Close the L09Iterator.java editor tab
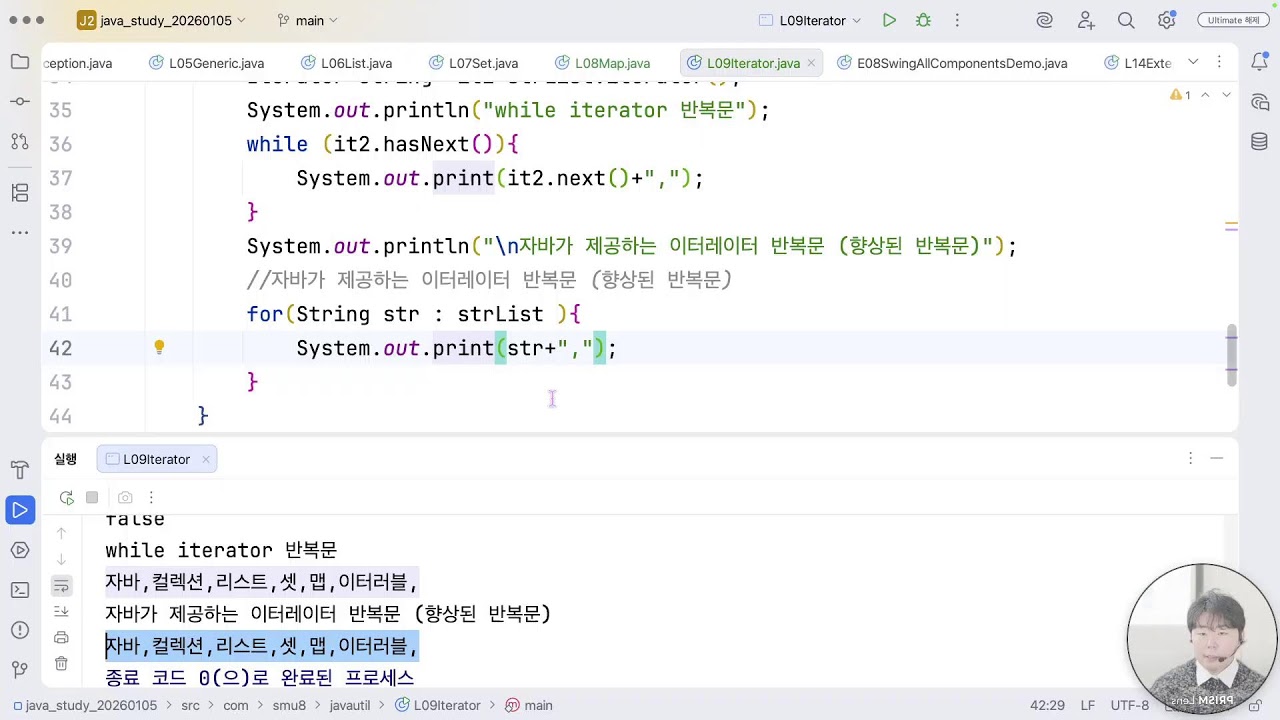This screenshot has height=720, width=1280. [x=811, y=63]
